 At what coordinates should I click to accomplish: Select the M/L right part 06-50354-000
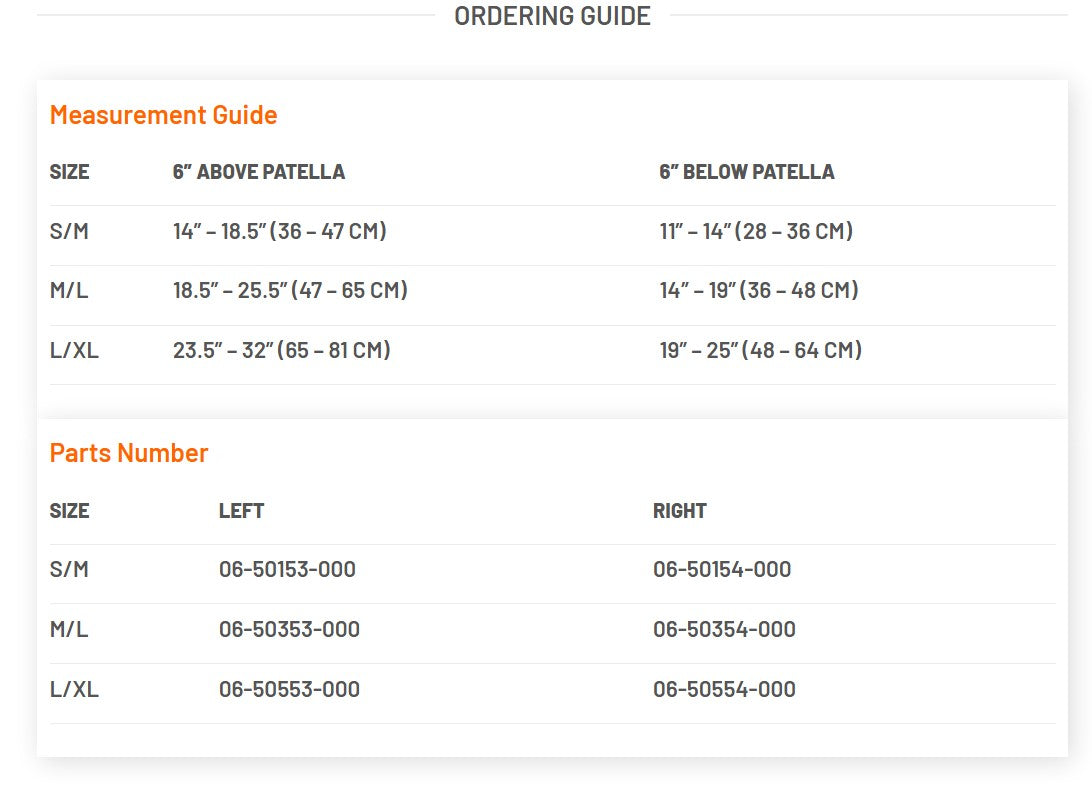point(724,630)
